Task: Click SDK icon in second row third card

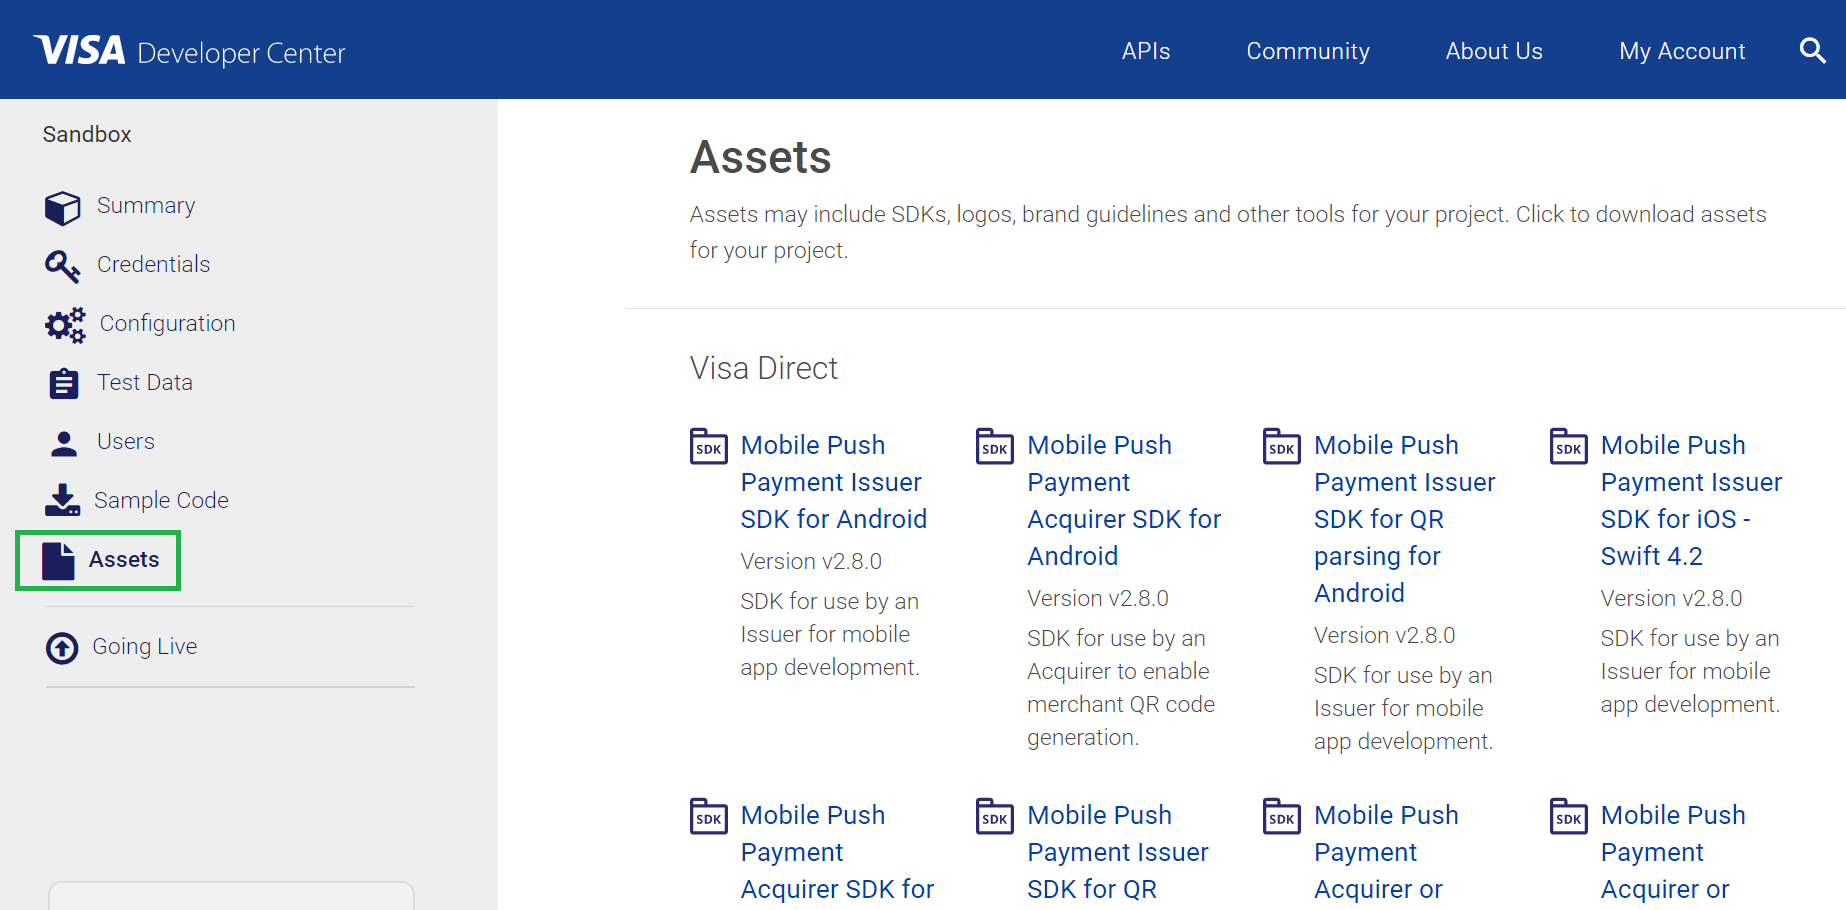Action: (1282, 816)
